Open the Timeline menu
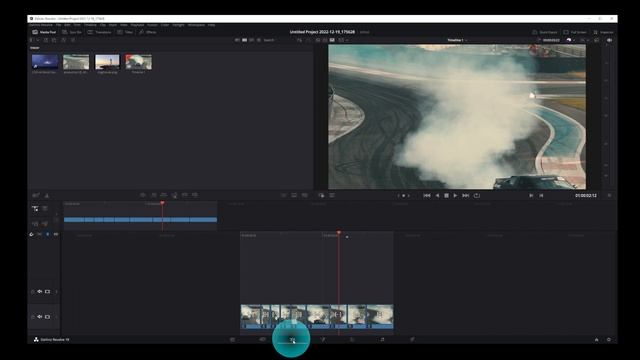The image size is (640, 360). (90, 25)
